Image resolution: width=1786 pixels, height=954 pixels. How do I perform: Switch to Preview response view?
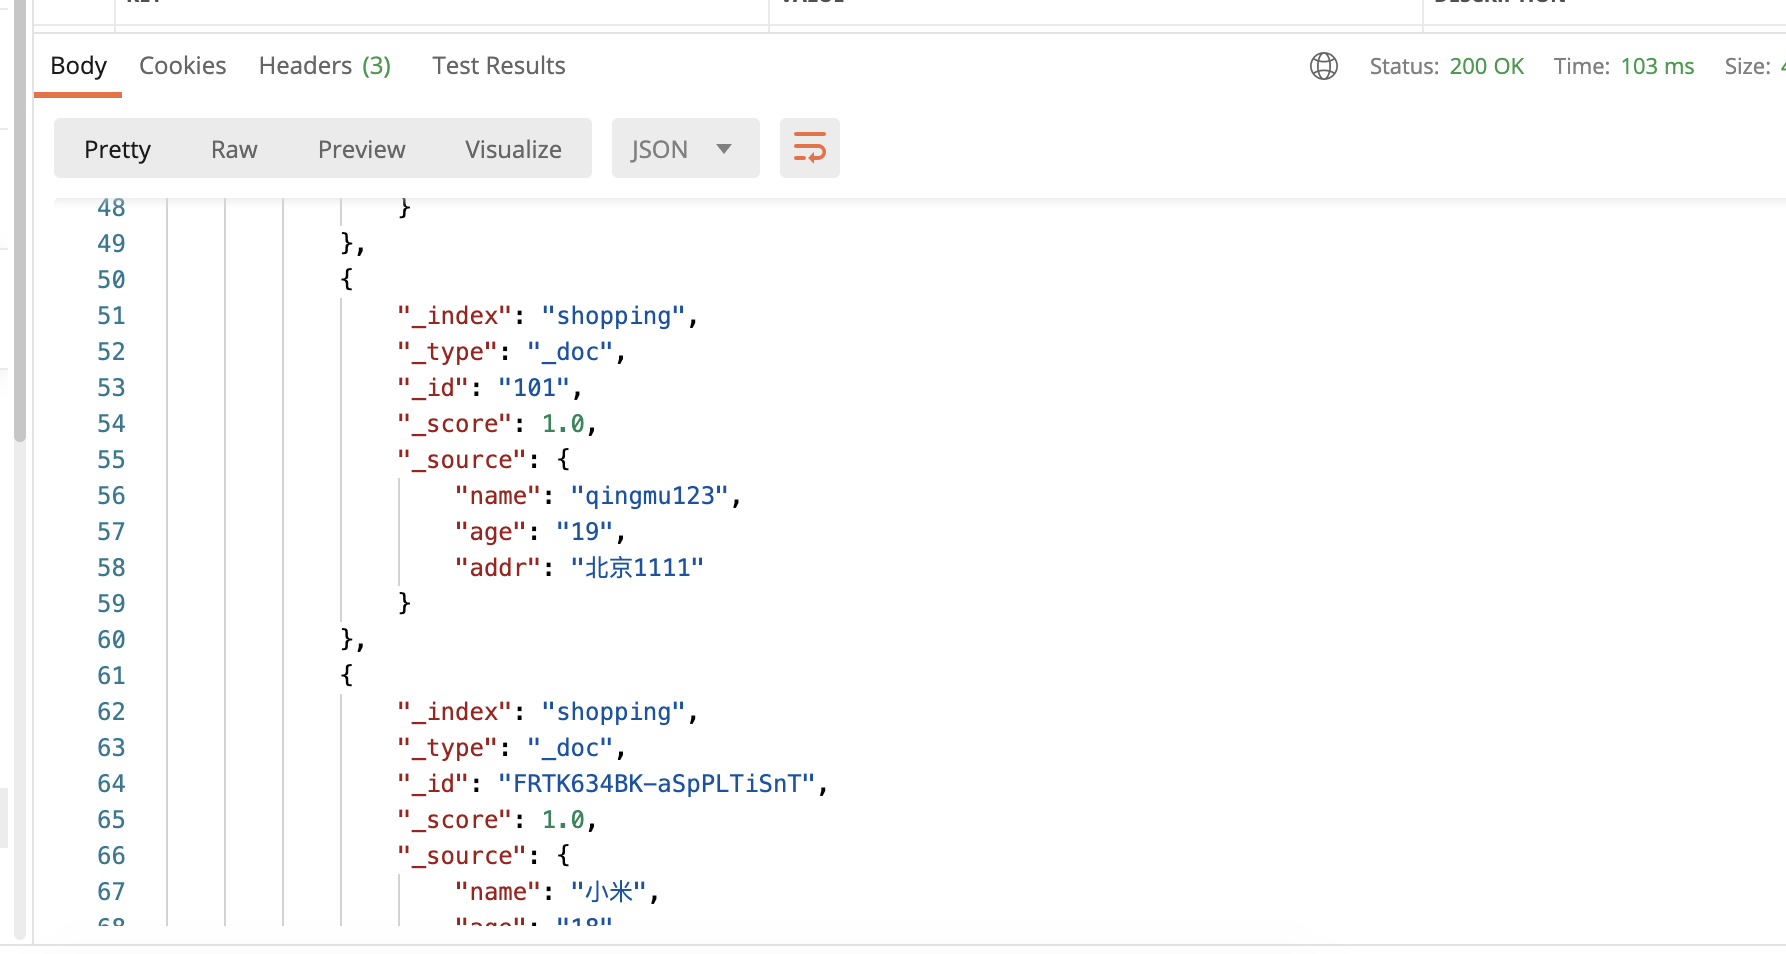coord(361,149)
